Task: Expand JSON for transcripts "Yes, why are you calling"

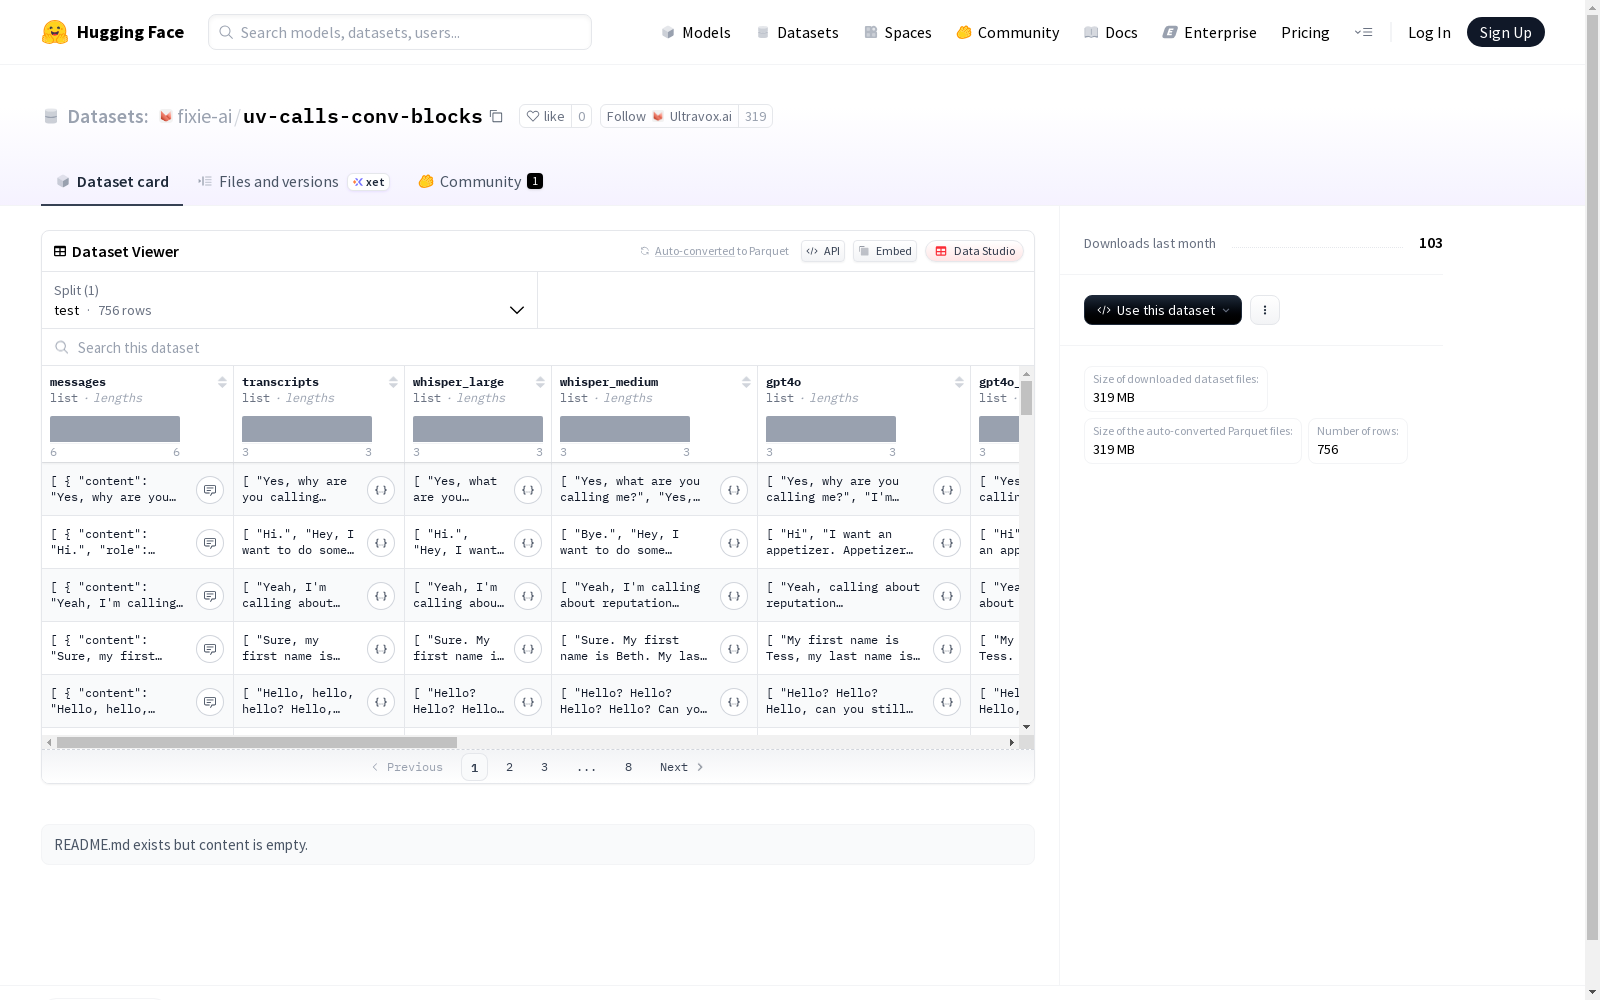Action: point(381,490)
